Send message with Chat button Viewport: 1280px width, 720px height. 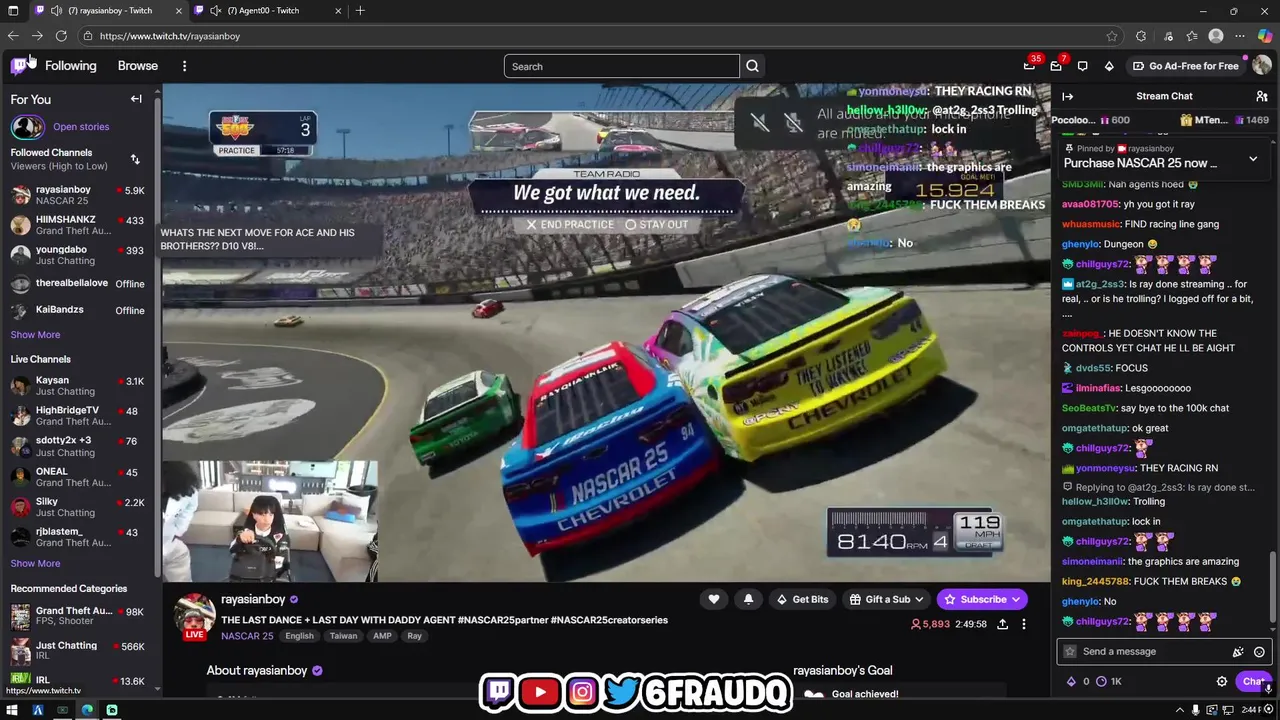coord(1254,682)
